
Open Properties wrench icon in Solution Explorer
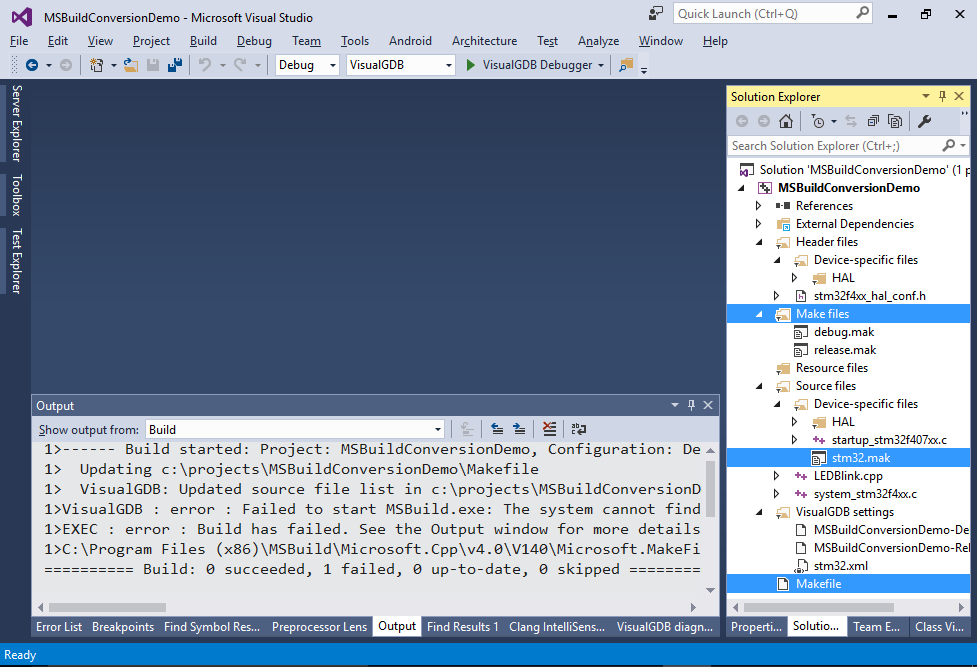click(925, 121)
